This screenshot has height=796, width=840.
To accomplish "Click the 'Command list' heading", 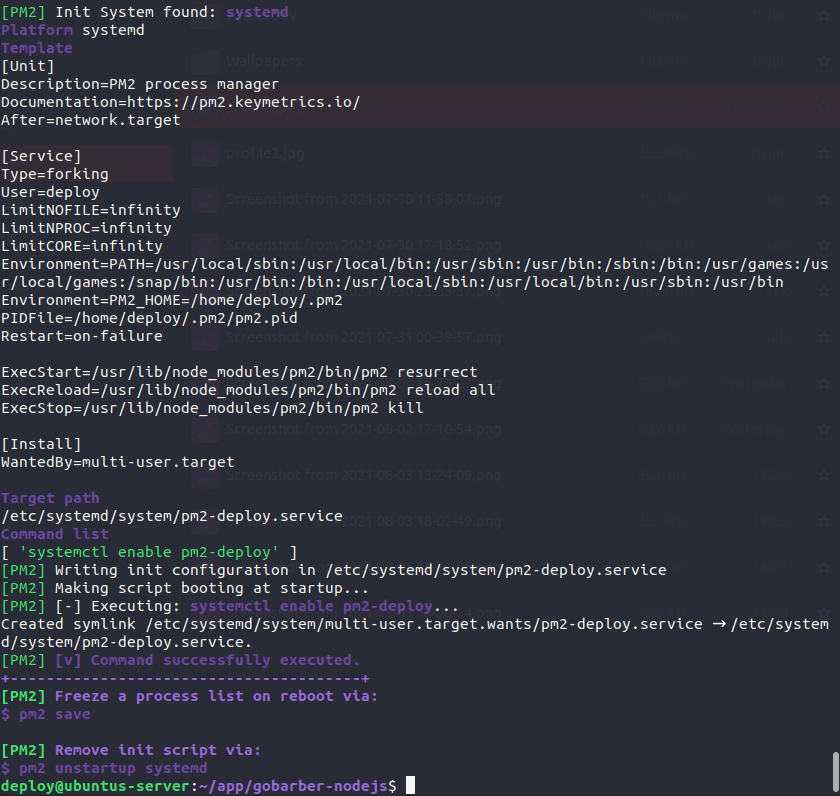I will point(55,534).
